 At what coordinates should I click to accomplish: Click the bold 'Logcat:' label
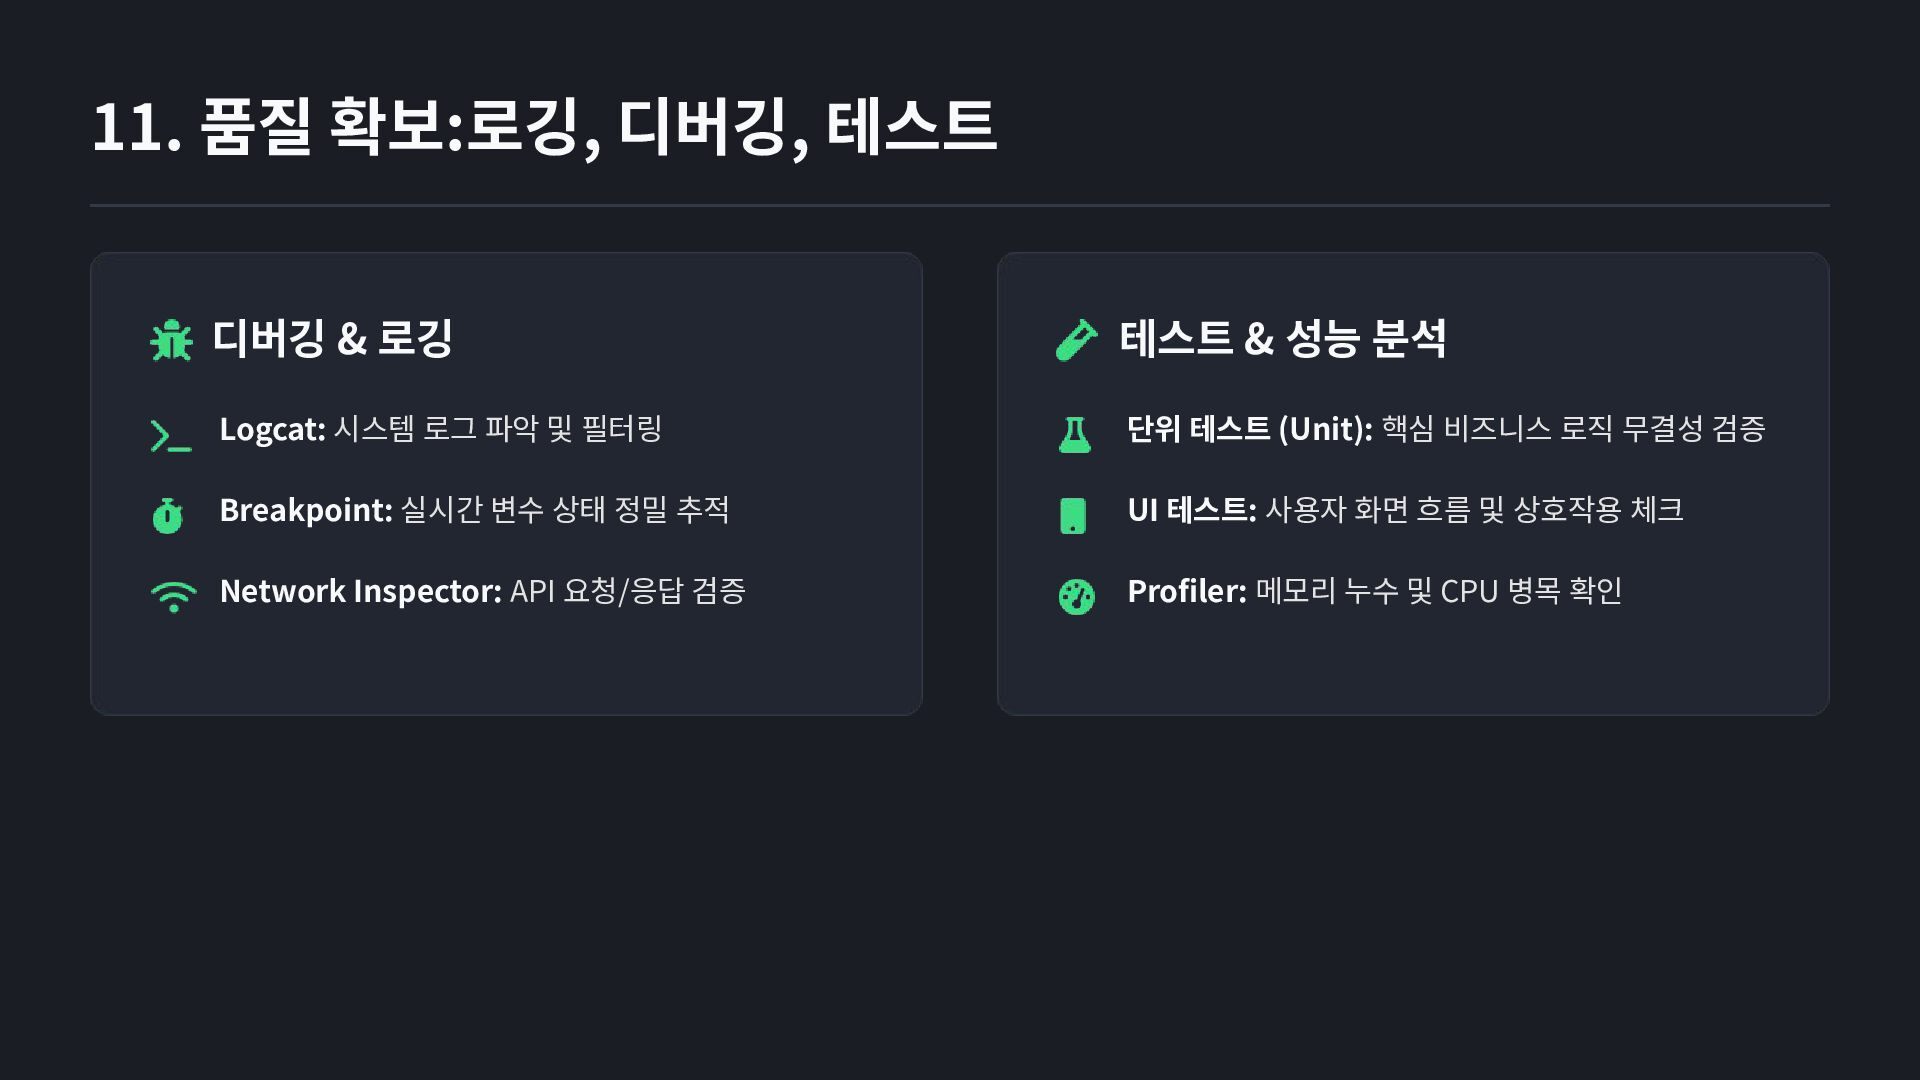pos(272,429)
